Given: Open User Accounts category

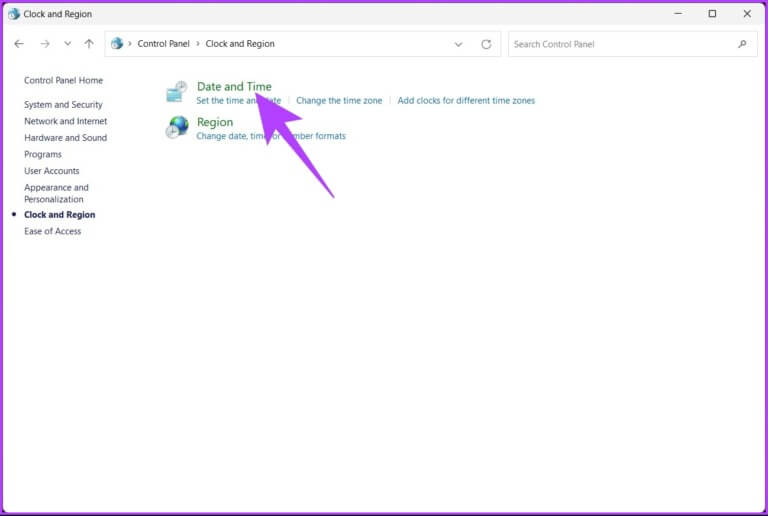Looking at the screenshot, I should pos(51,171).
